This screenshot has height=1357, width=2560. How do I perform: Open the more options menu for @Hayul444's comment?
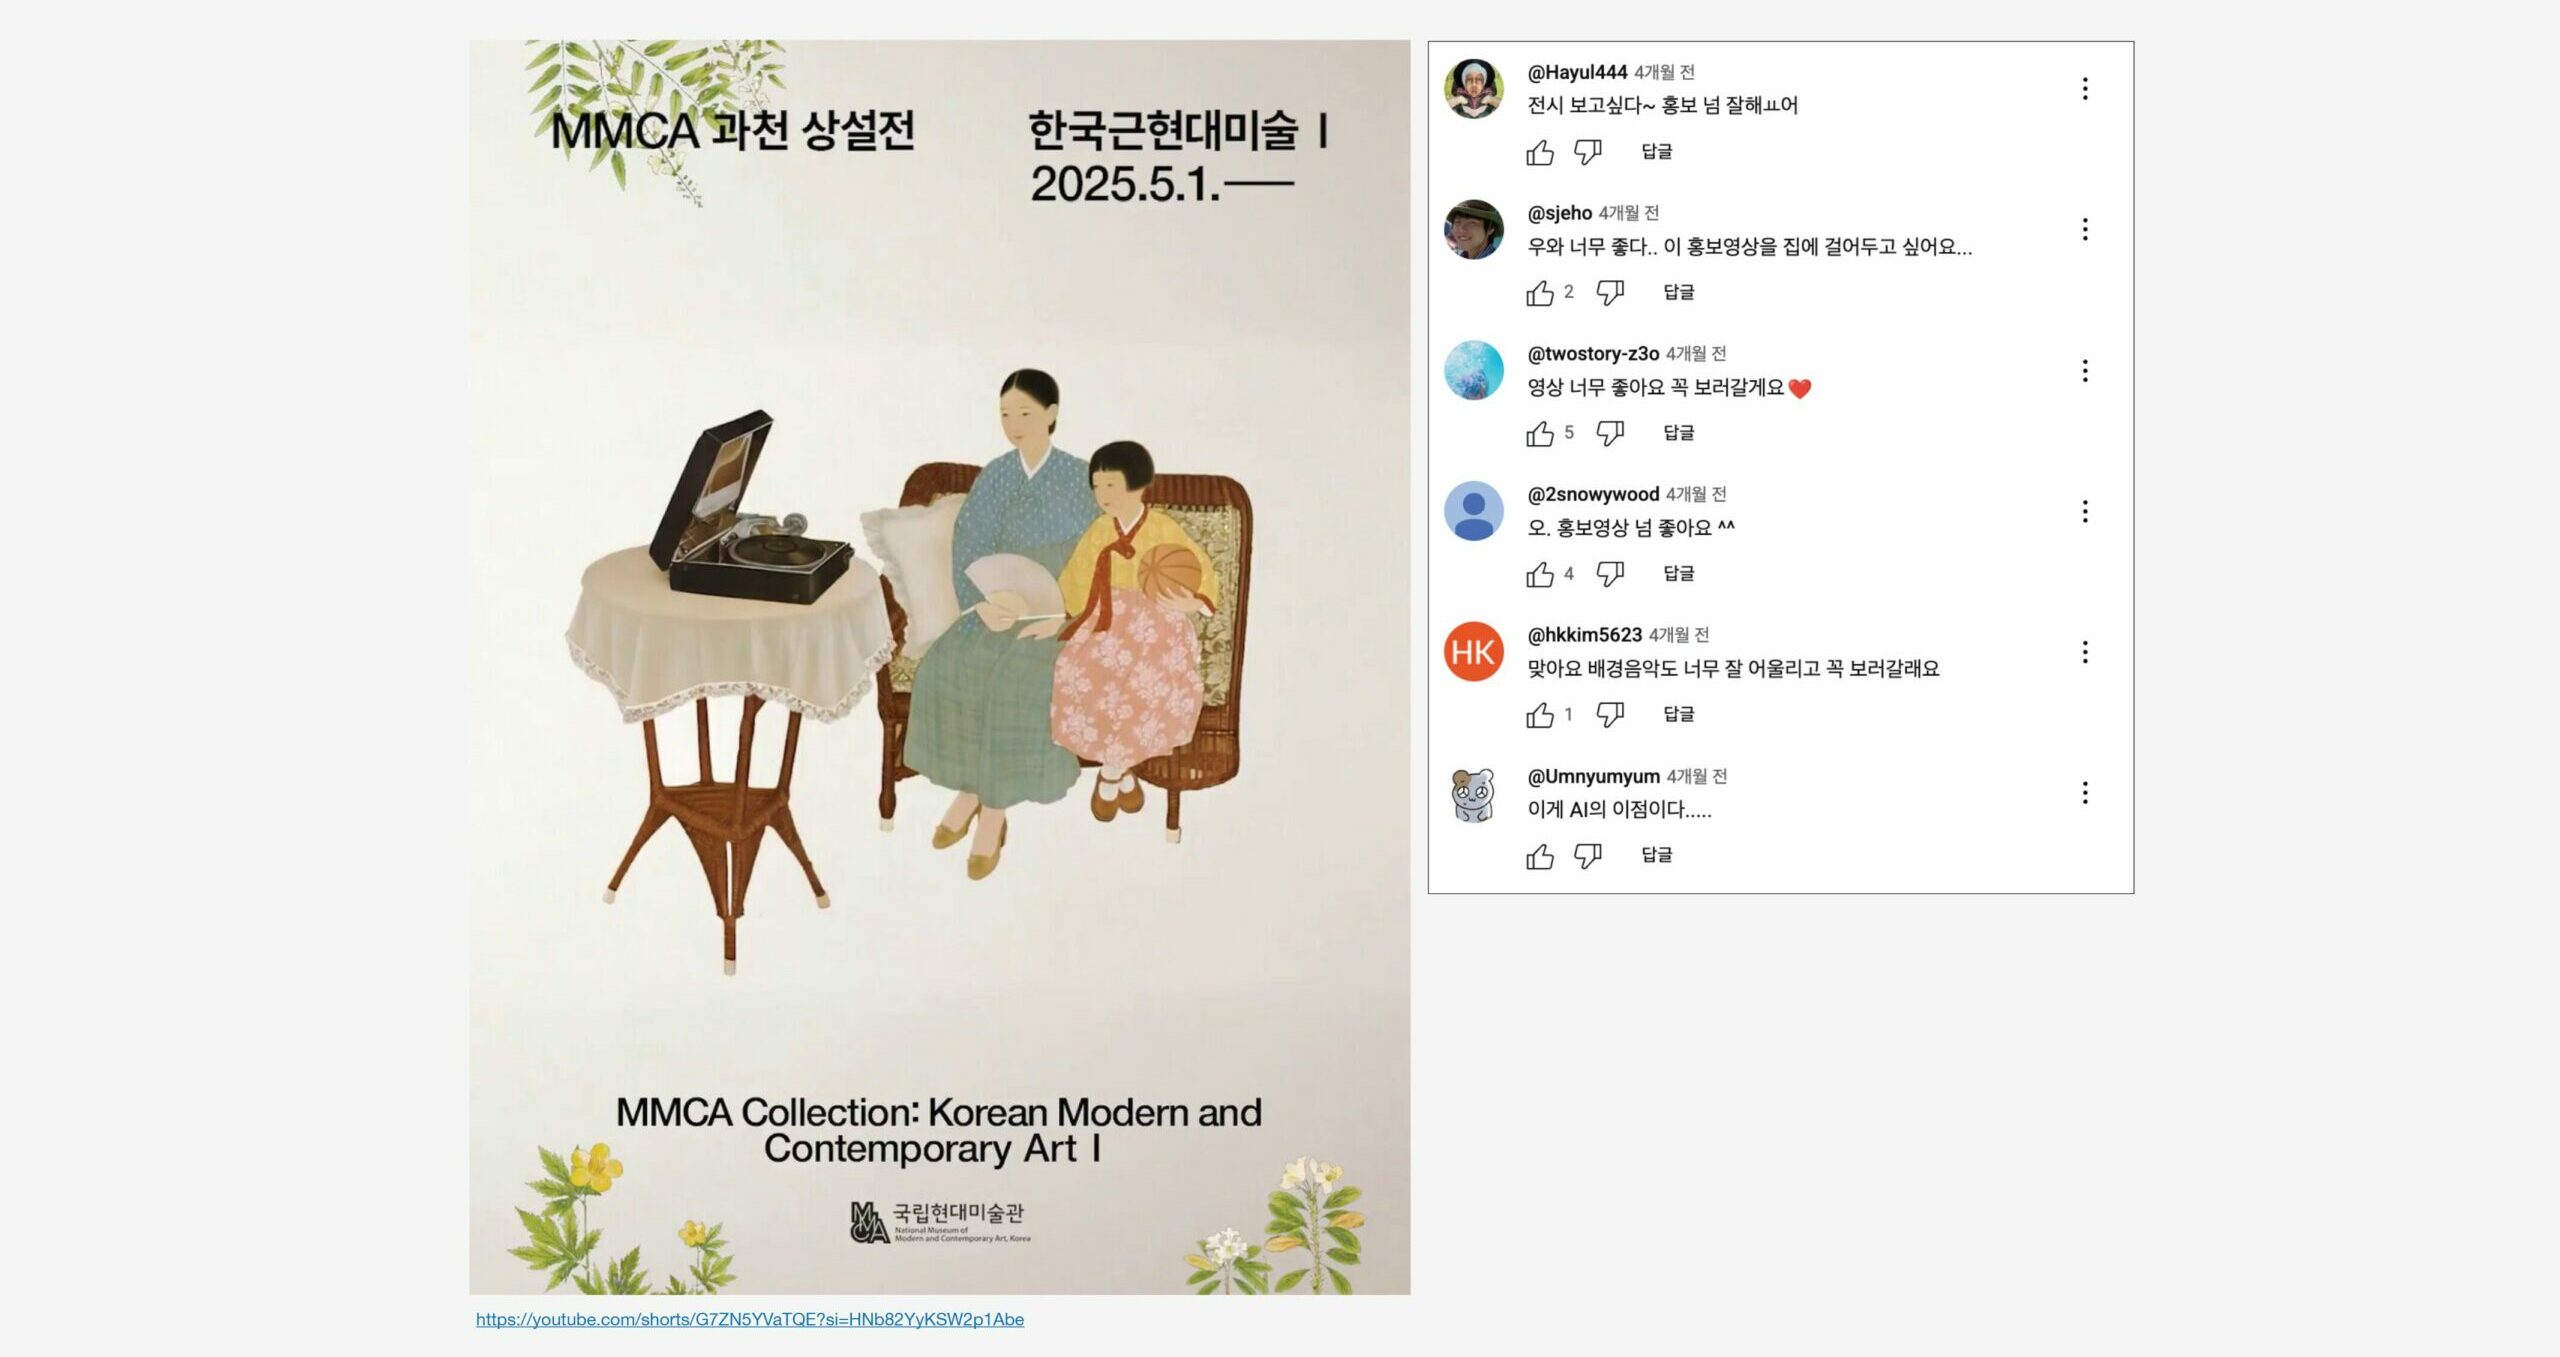point(2085,89)
